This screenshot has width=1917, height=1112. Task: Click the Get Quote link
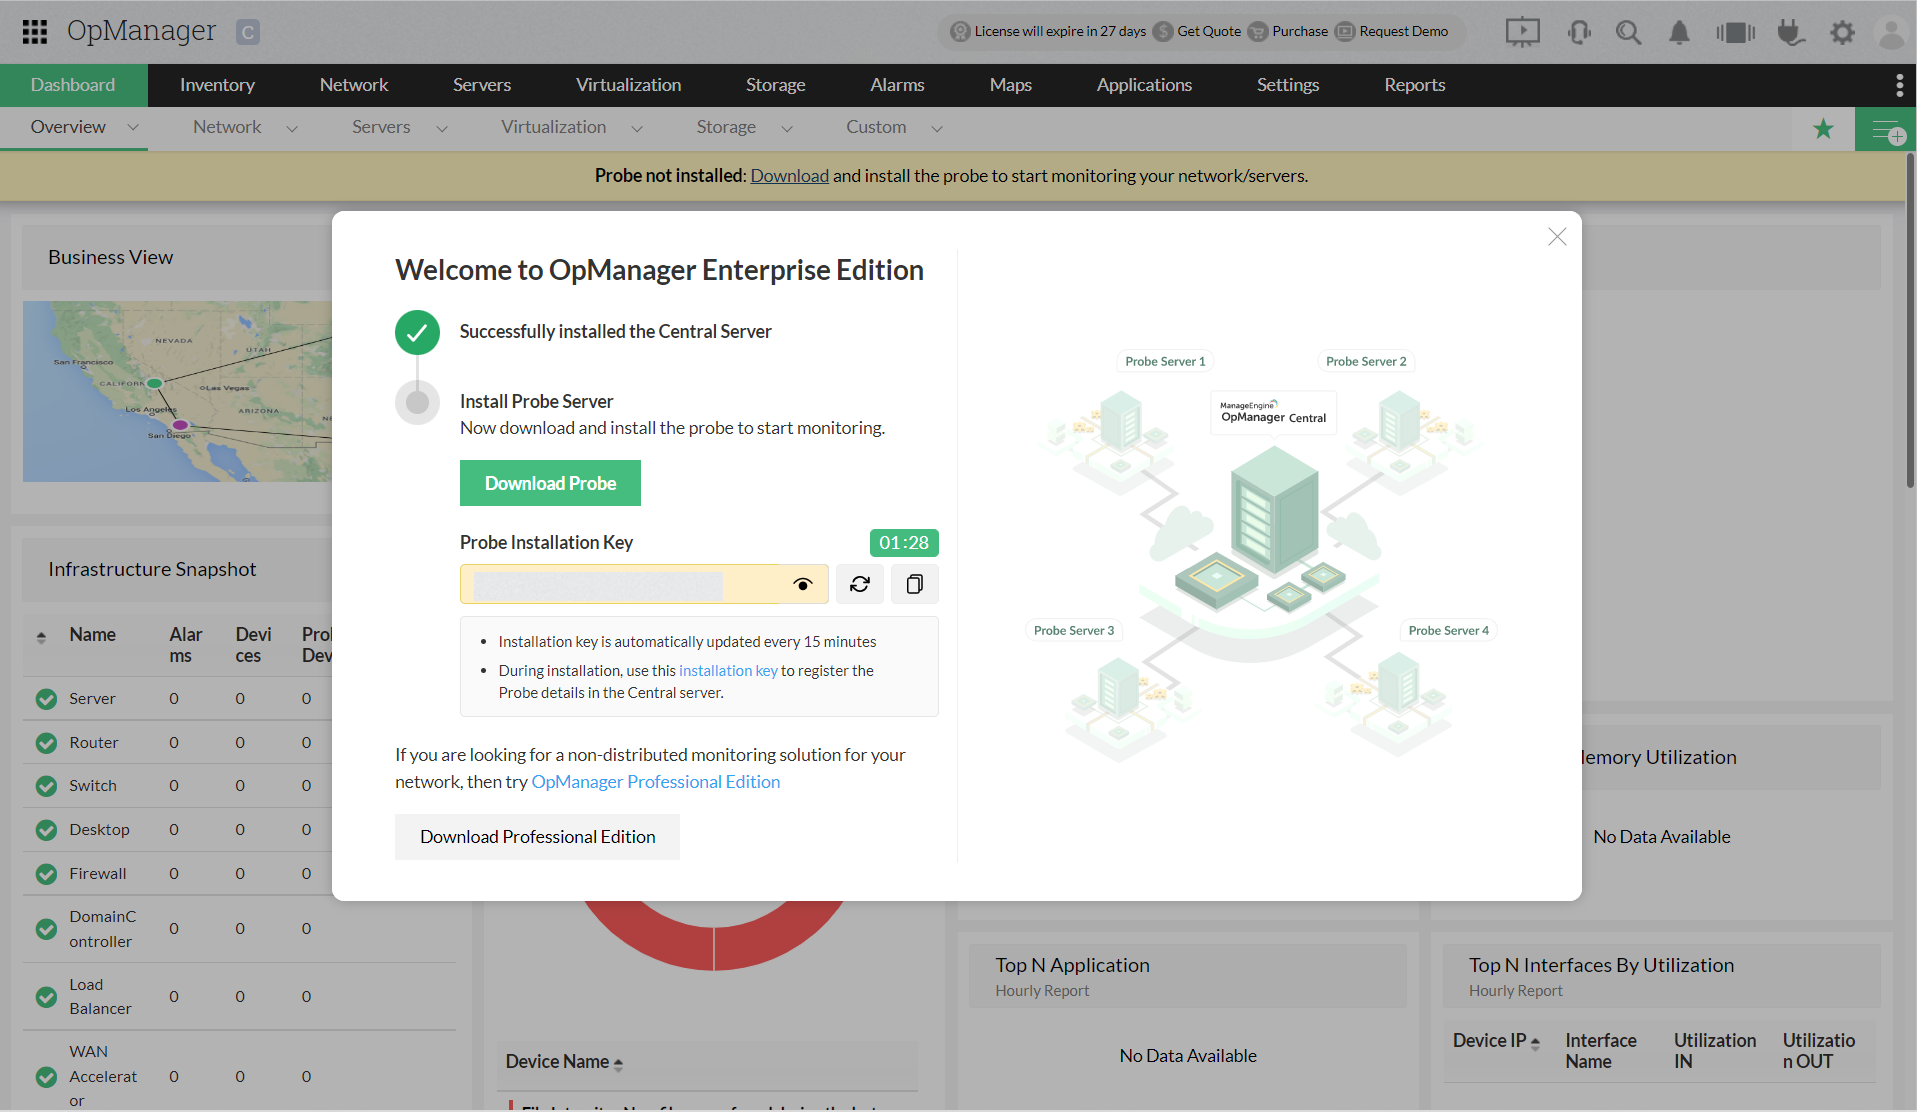click(1209, 31)
